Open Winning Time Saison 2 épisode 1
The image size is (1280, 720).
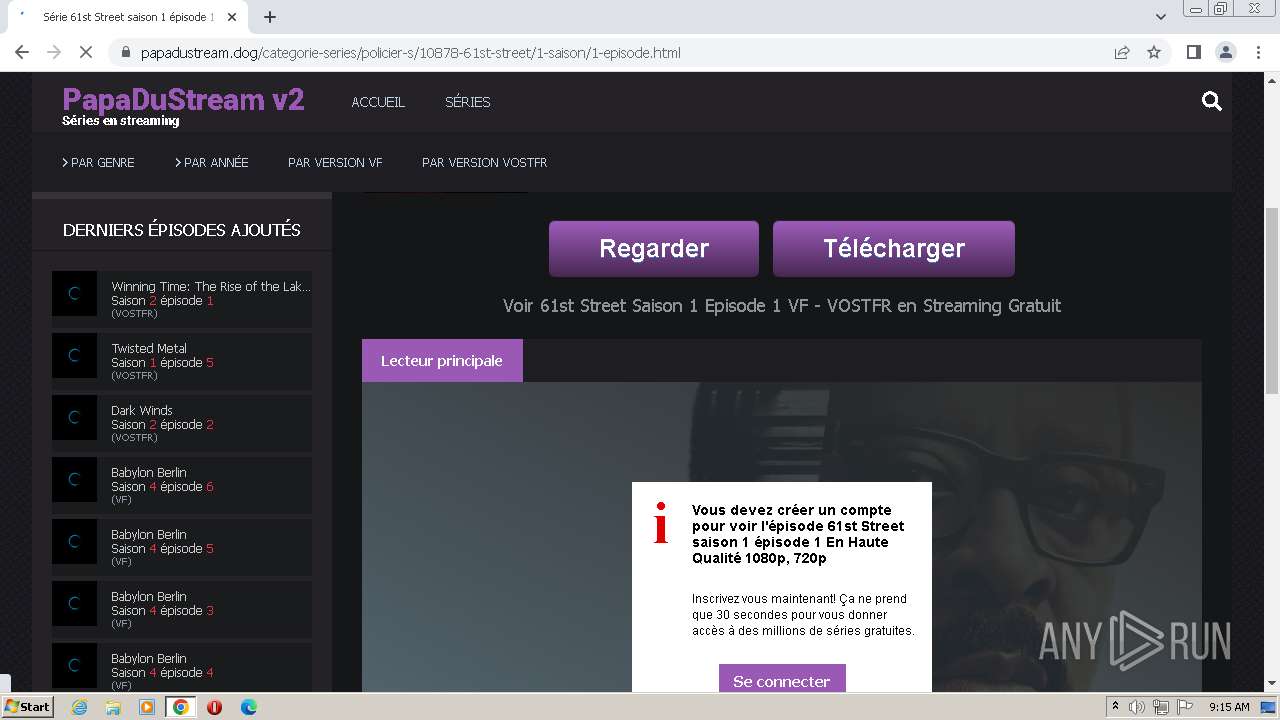tap(182, 299)
